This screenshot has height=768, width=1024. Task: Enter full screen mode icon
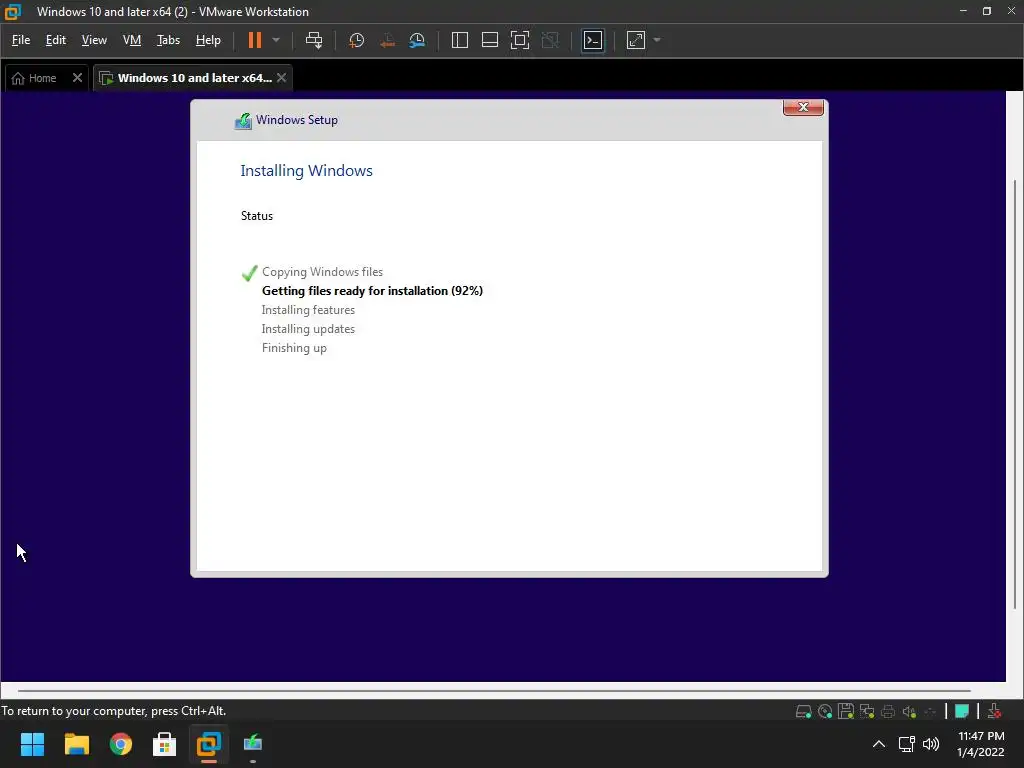pos(520,40)
